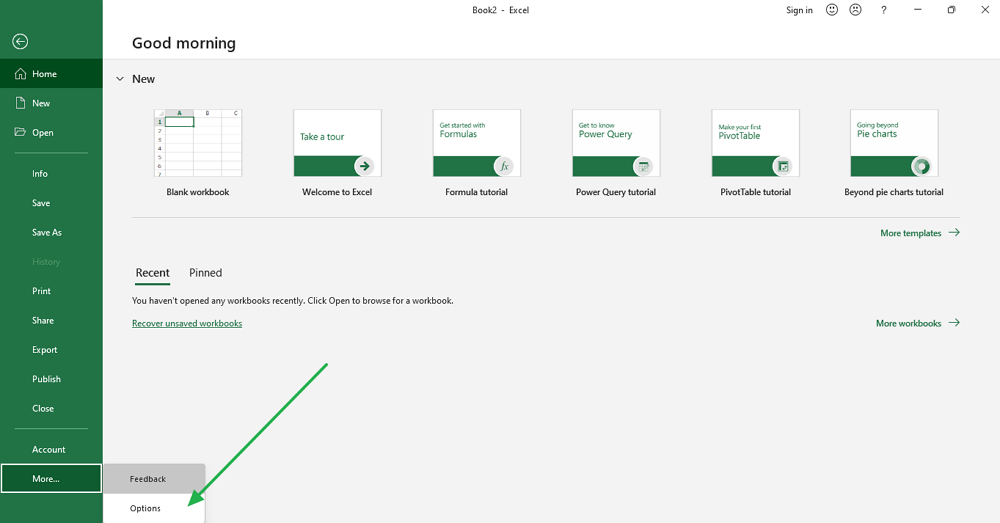The width and height of the screenshot is (1000, 523).
Task: Click Welcome to Excel caption
Action: click(337, 192)
